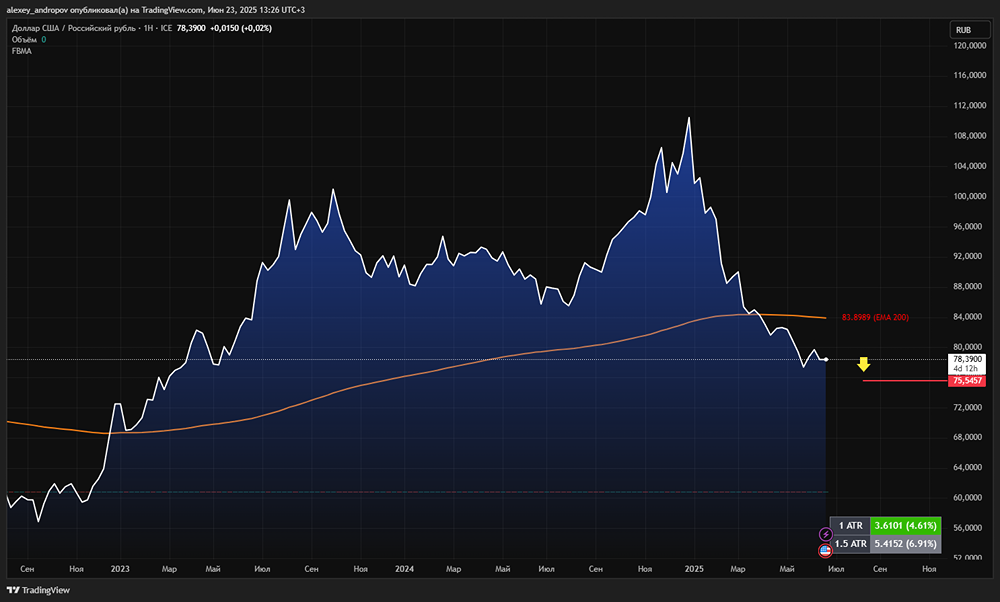The image size is (1000, 602).
Task: Click the 1 ATR table cell
Action: (x=850, y=525)
